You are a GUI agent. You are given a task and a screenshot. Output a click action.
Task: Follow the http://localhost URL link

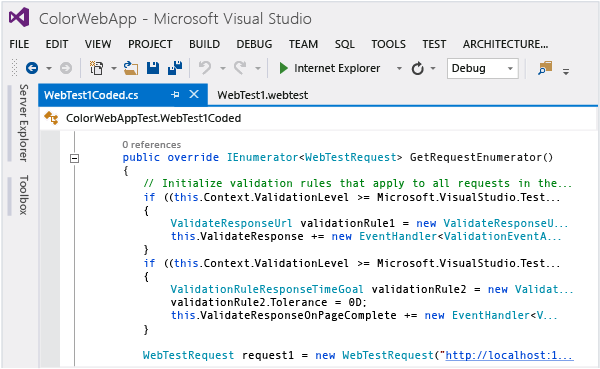509,355
